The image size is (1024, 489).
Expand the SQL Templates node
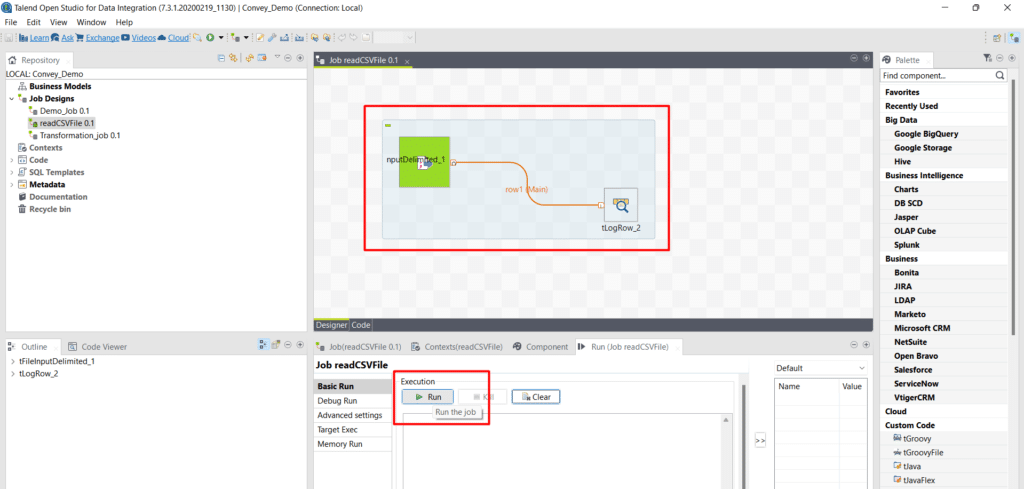[x=11, y=172]
